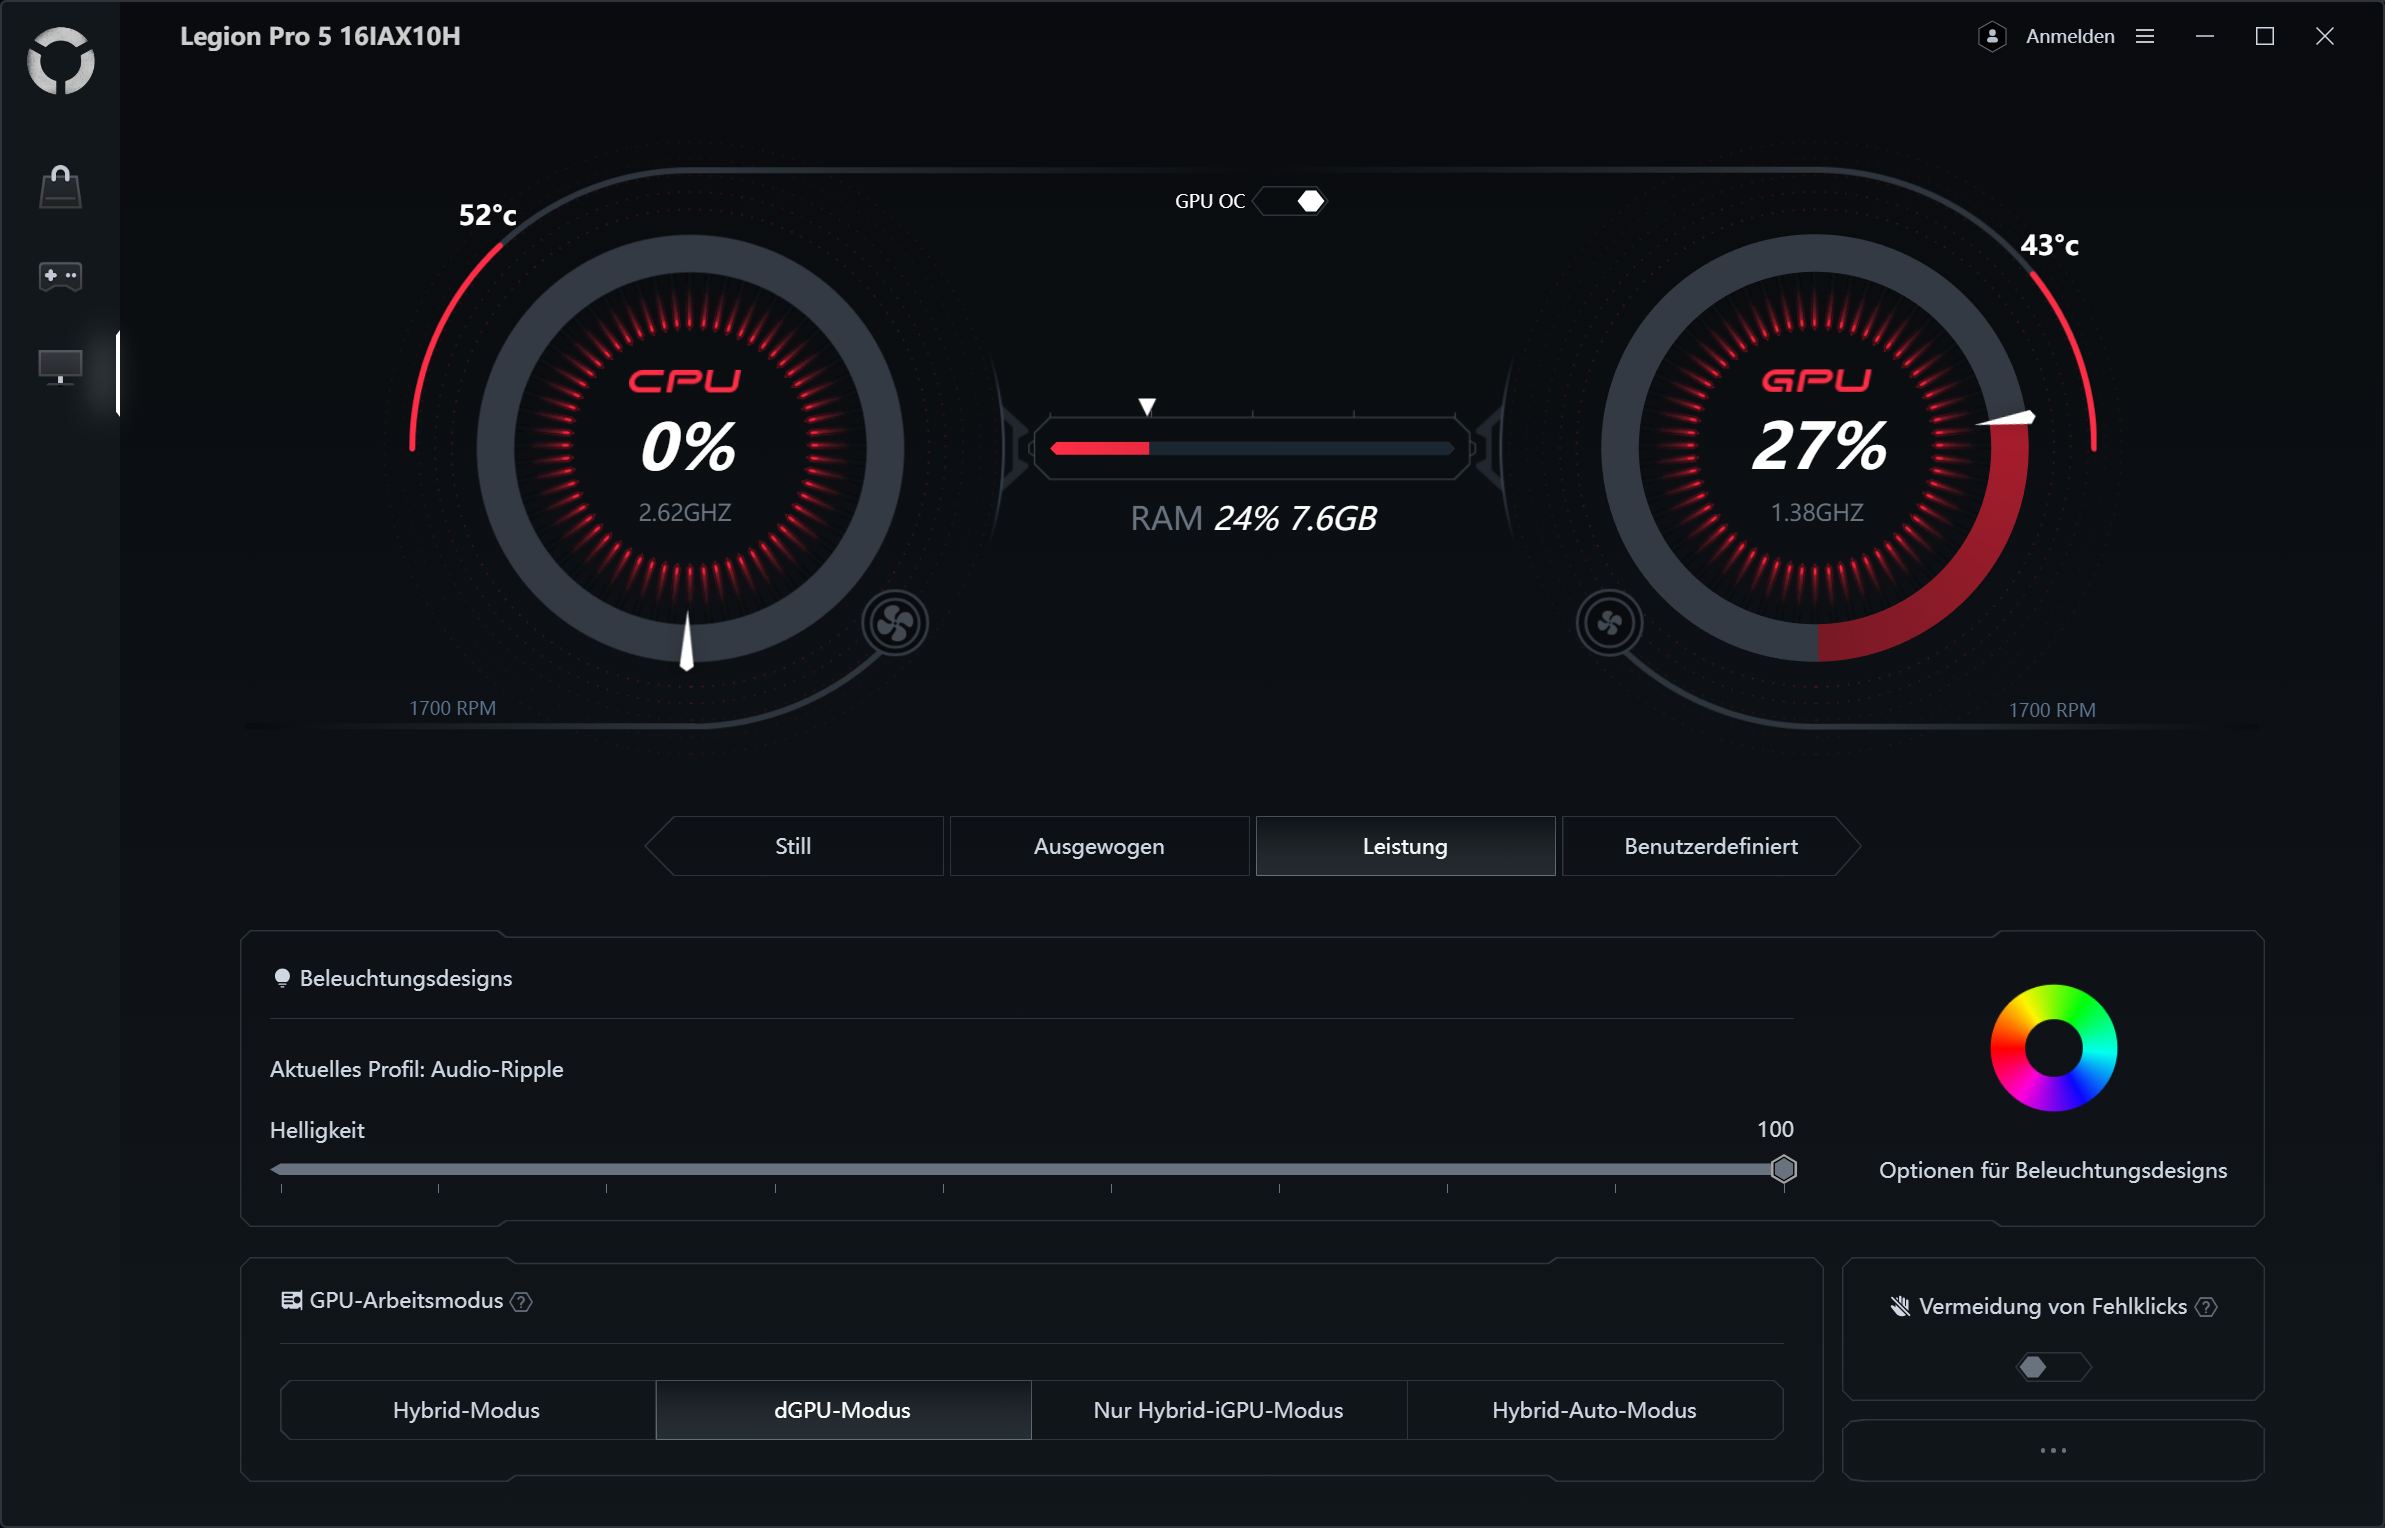The image size is (2385, 1528).
Task: Switch to the Still thermal mode
Action: point(793,846)
